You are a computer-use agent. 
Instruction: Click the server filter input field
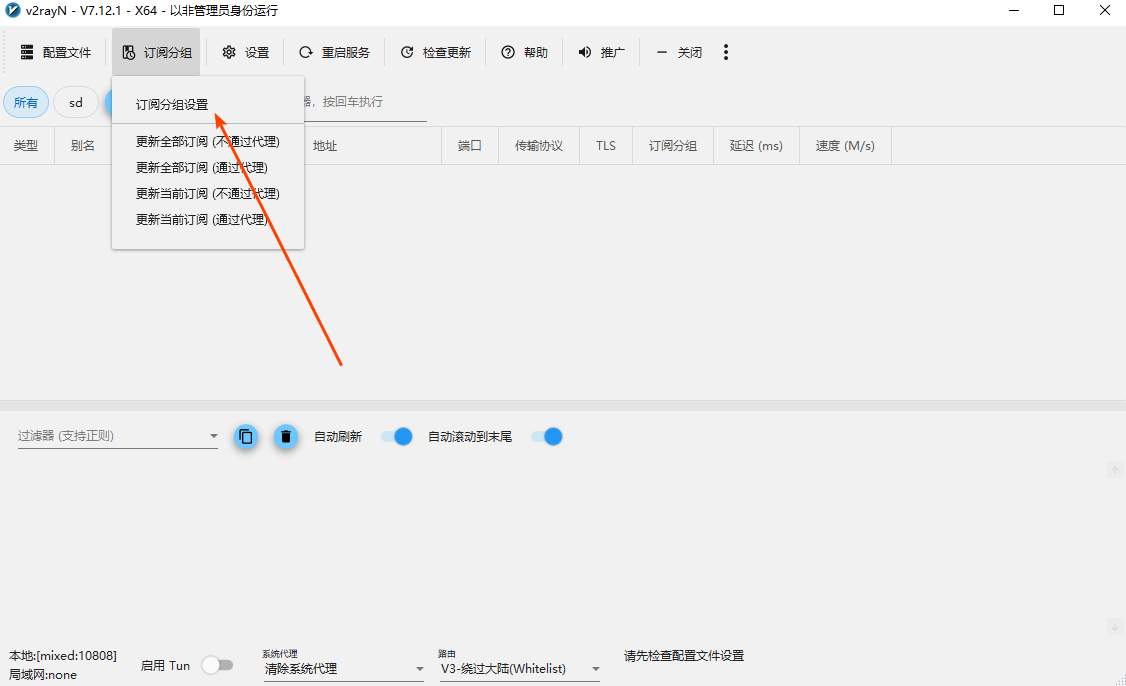coord(366,102)
